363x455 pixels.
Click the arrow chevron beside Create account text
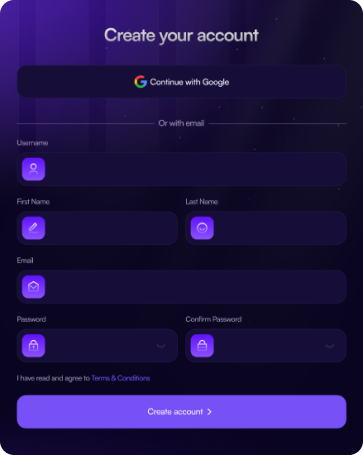click(209, 412)
